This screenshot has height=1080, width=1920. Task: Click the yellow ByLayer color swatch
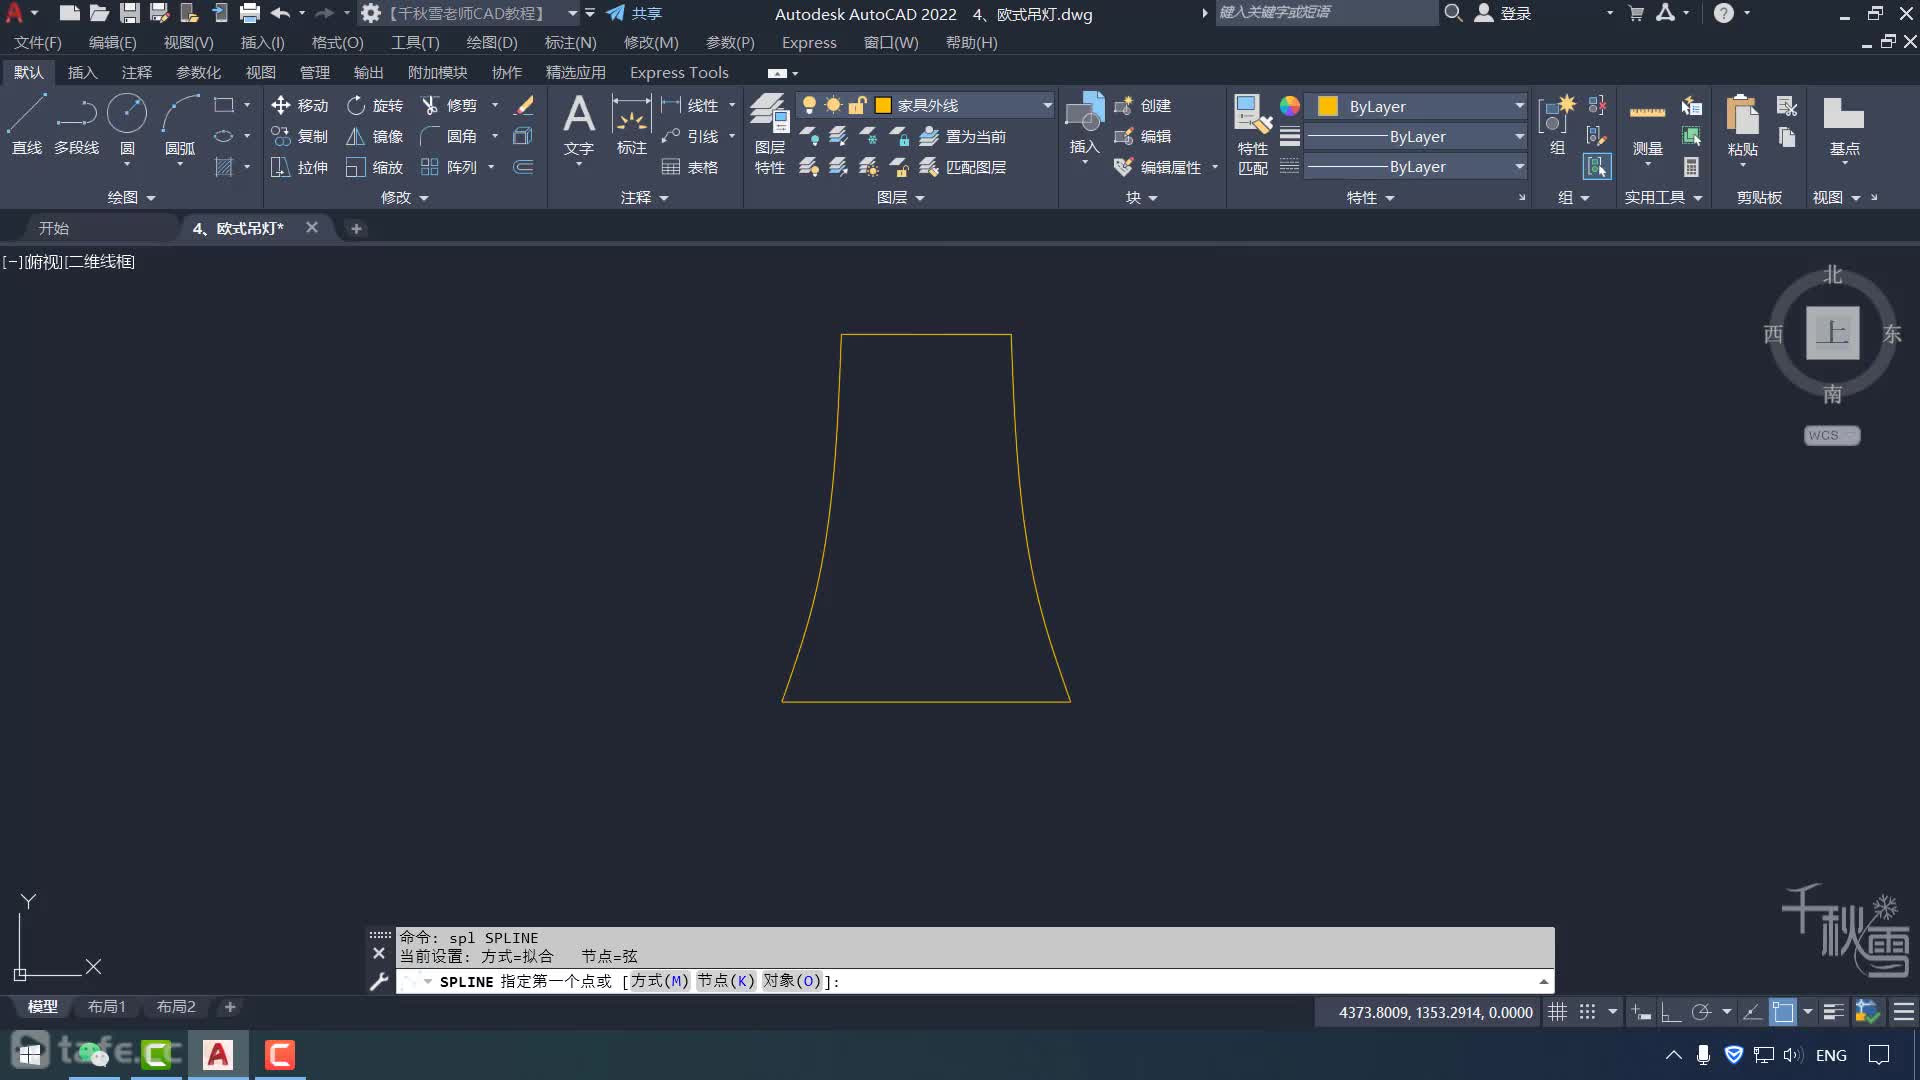click(x=1328, y=106)
